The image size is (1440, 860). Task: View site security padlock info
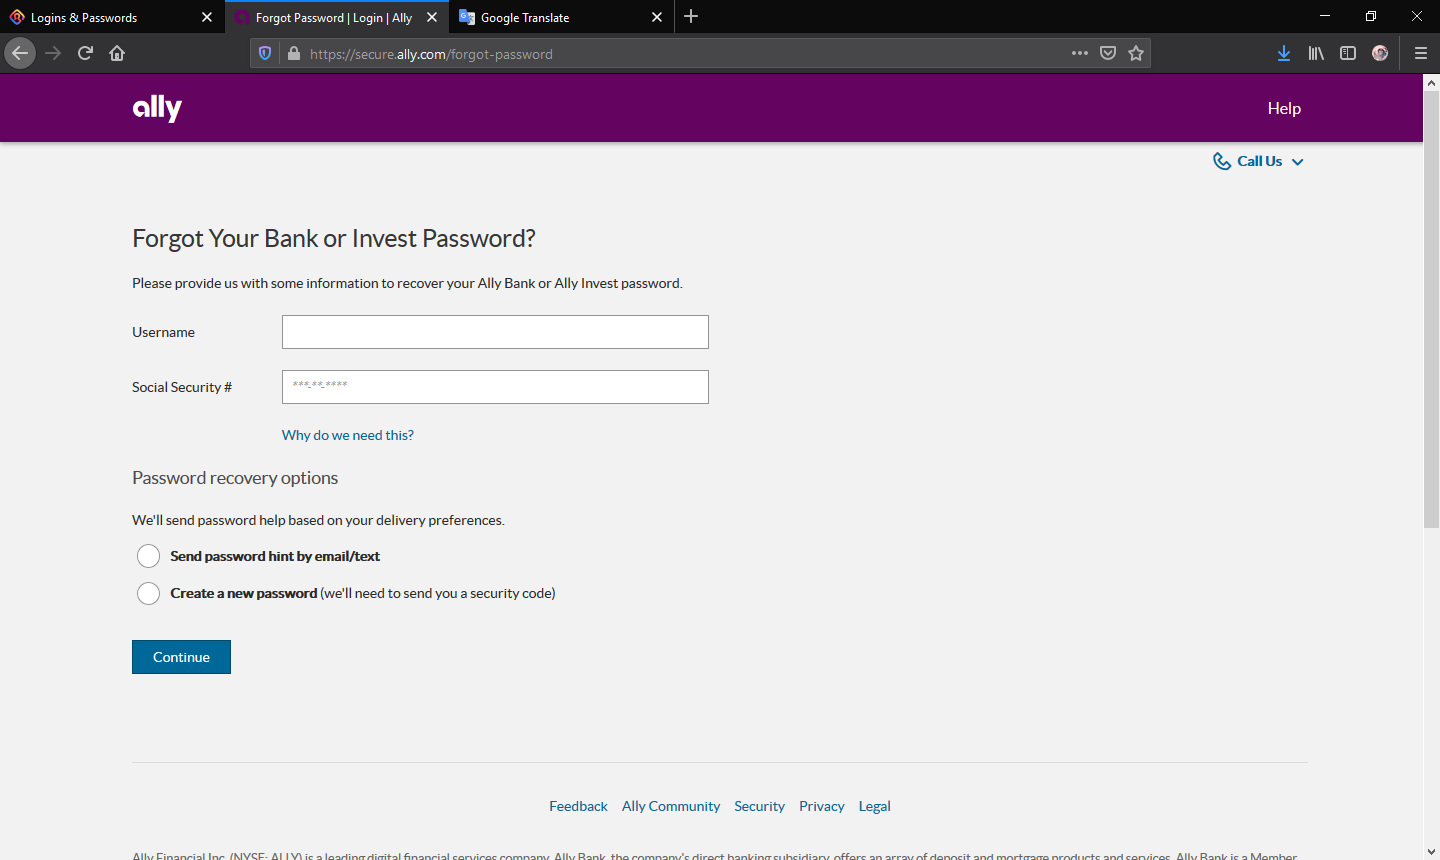293,54
